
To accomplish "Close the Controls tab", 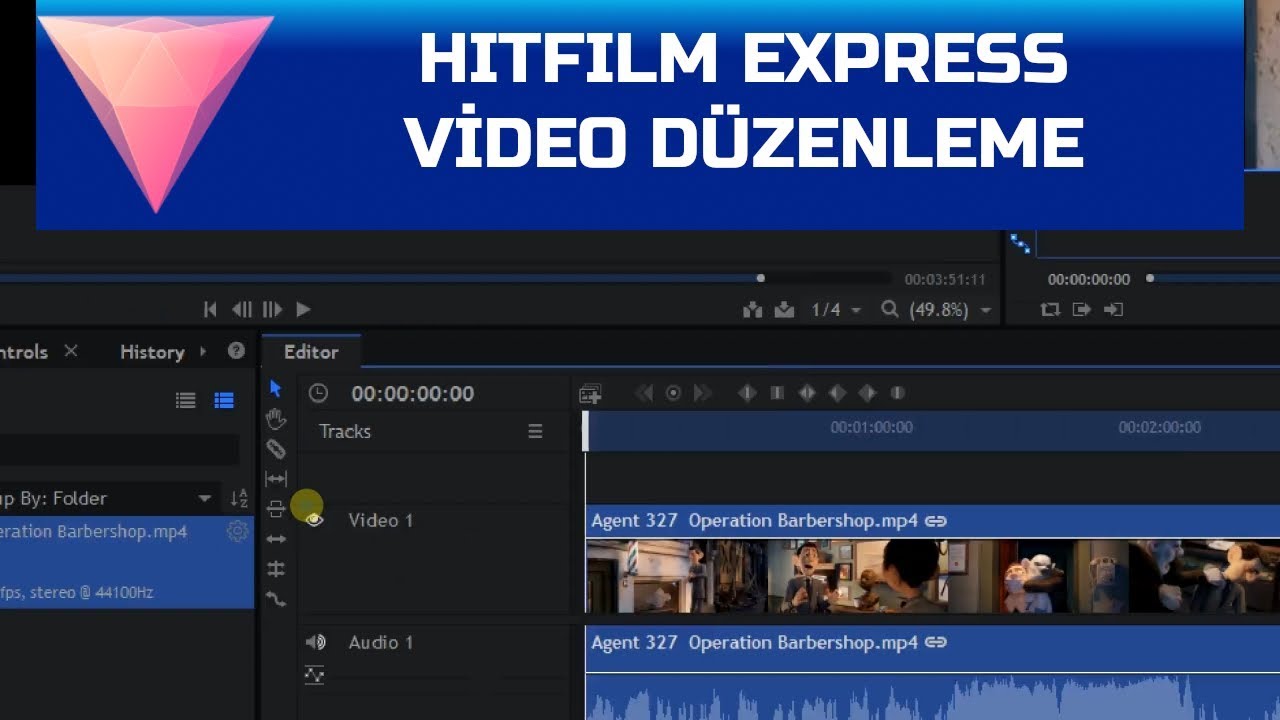I will point(71,351).
